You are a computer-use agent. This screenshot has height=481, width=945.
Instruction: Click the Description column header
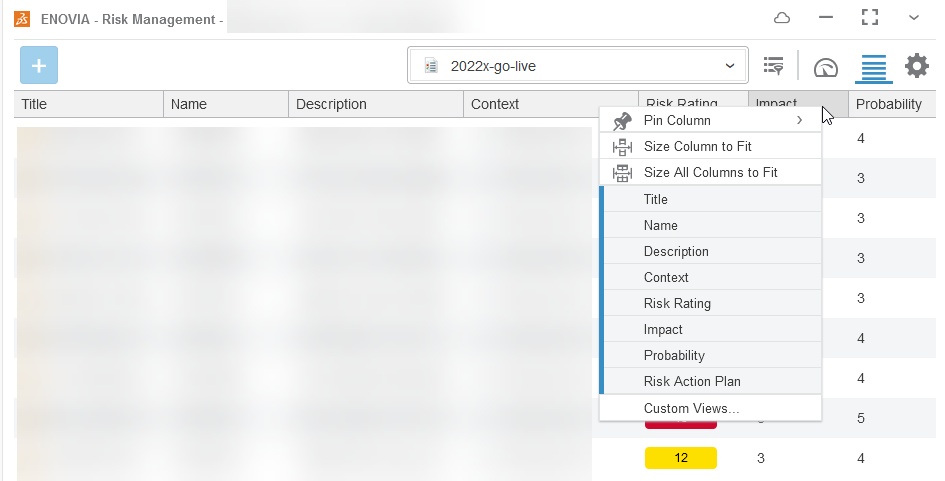pos(376,104)
